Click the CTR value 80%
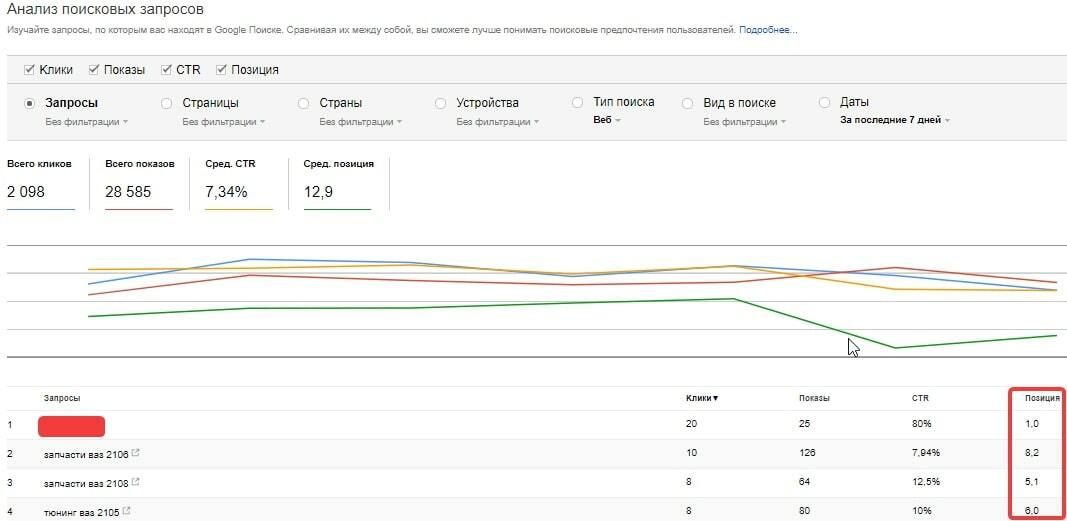 (x=921, y=424)
